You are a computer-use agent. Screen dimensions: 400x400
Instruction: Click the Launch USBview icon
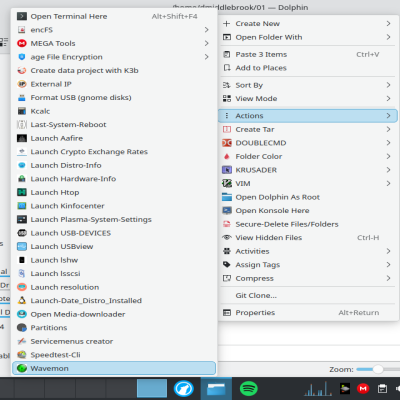point(22,247)
